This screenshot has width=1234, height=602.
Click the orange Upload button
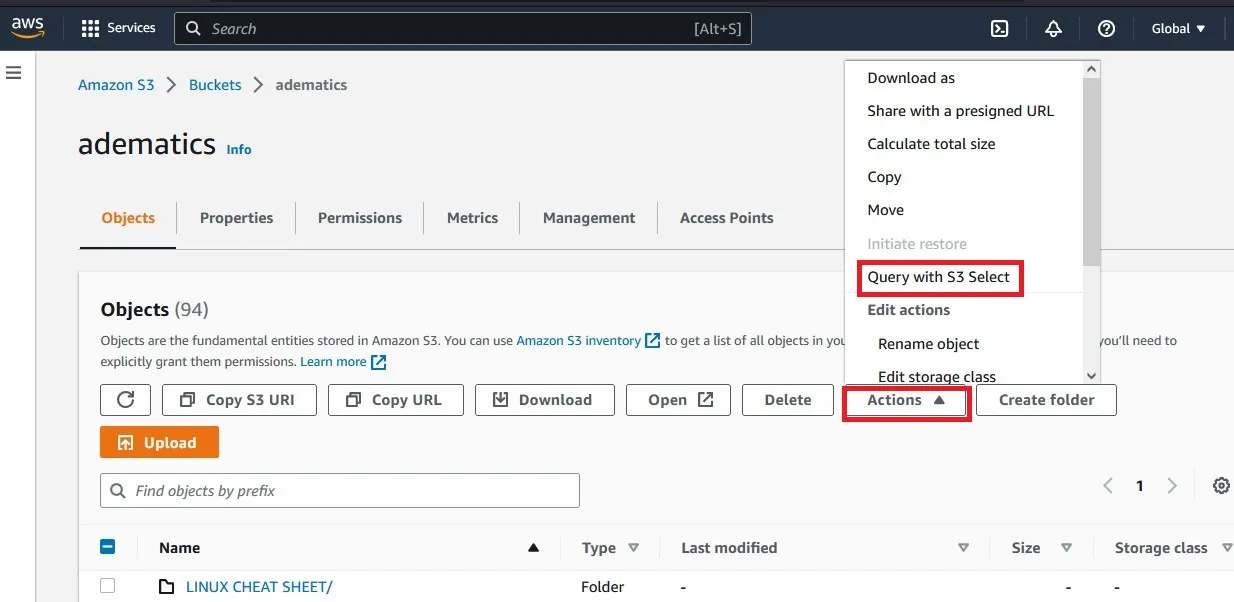coord(159,443)
